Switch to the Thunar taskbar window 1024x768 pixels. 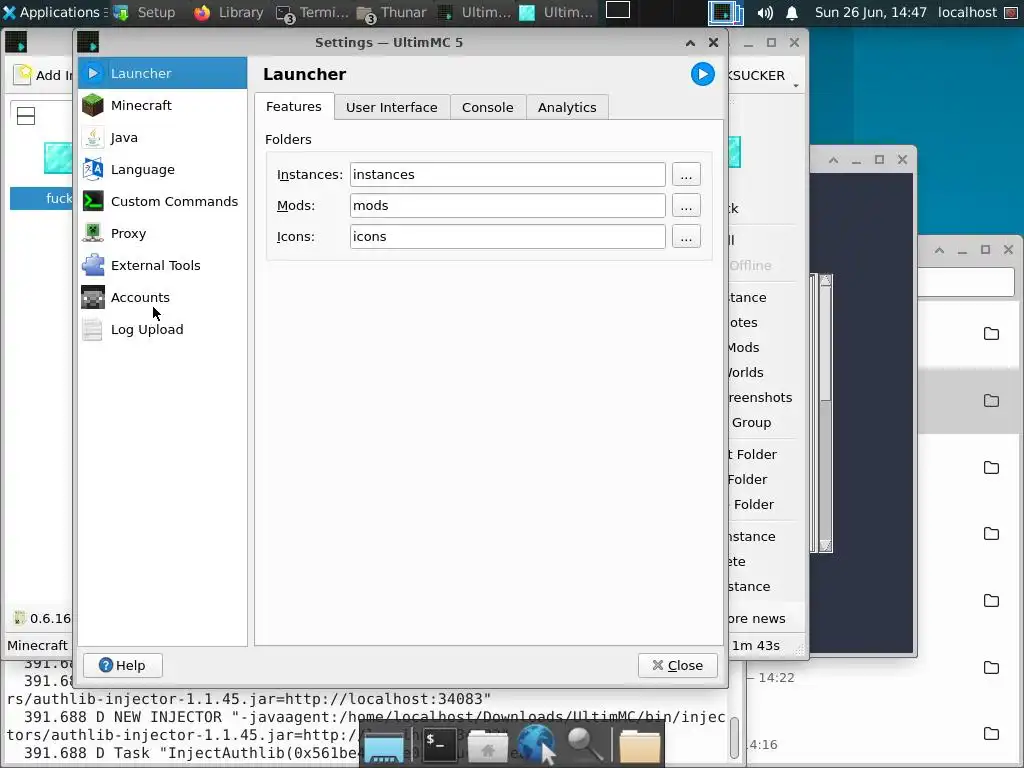coord(392,12)
